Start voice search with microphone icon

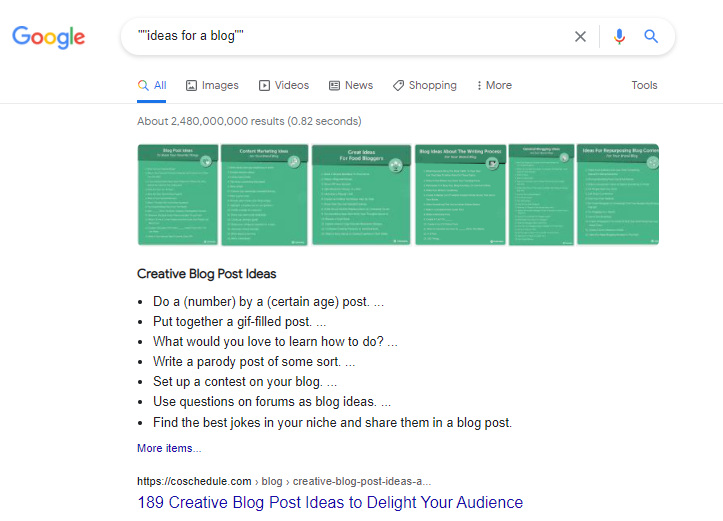coord(619,37)
